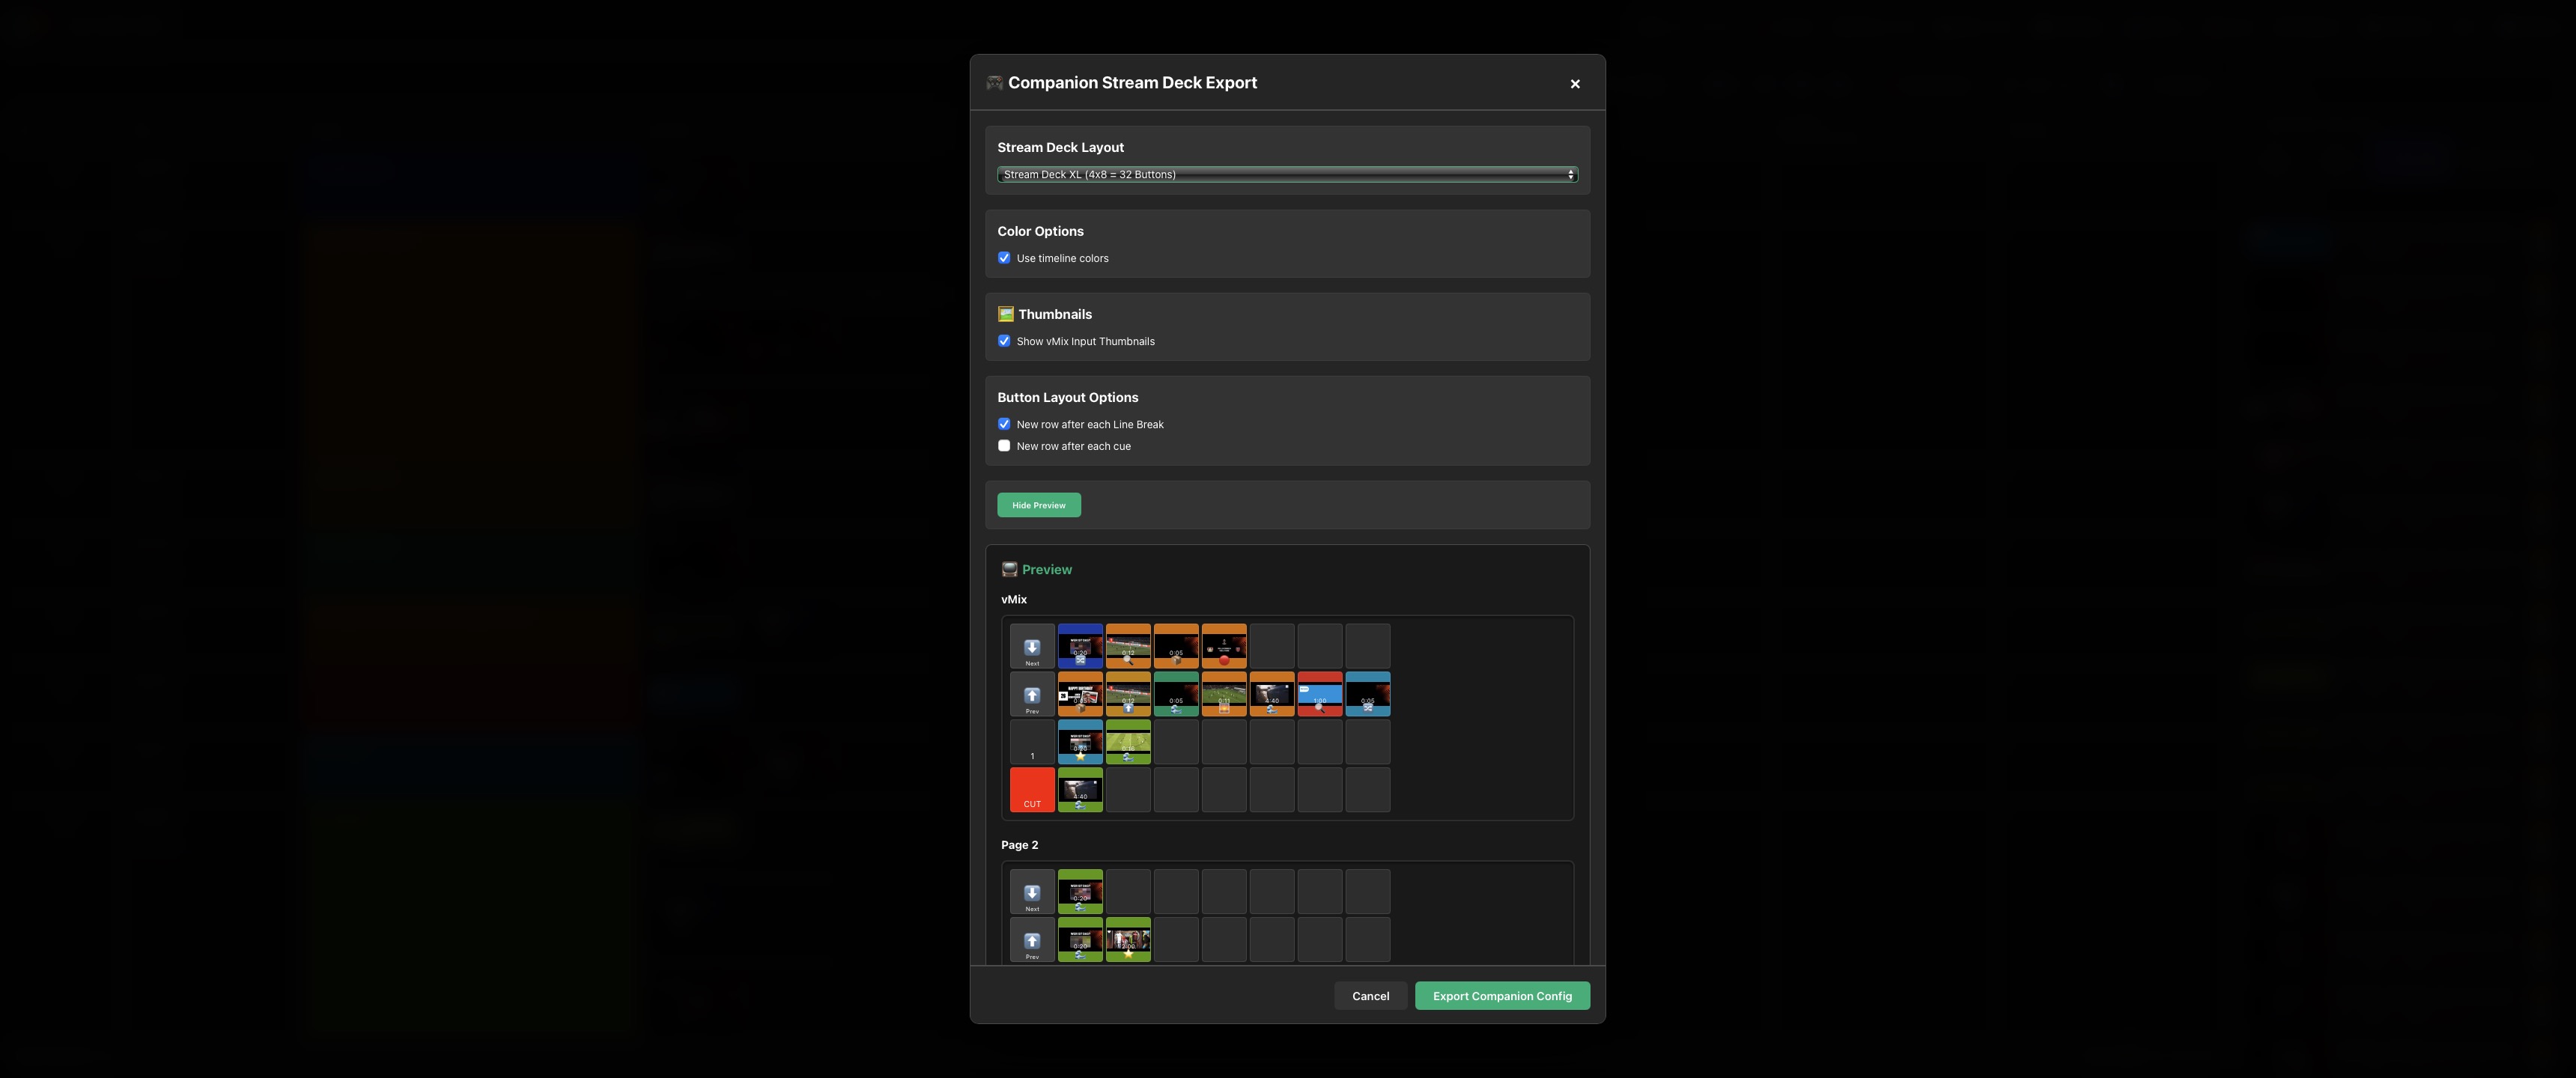Click the Next arrow on Page 2 preview

1032,891
